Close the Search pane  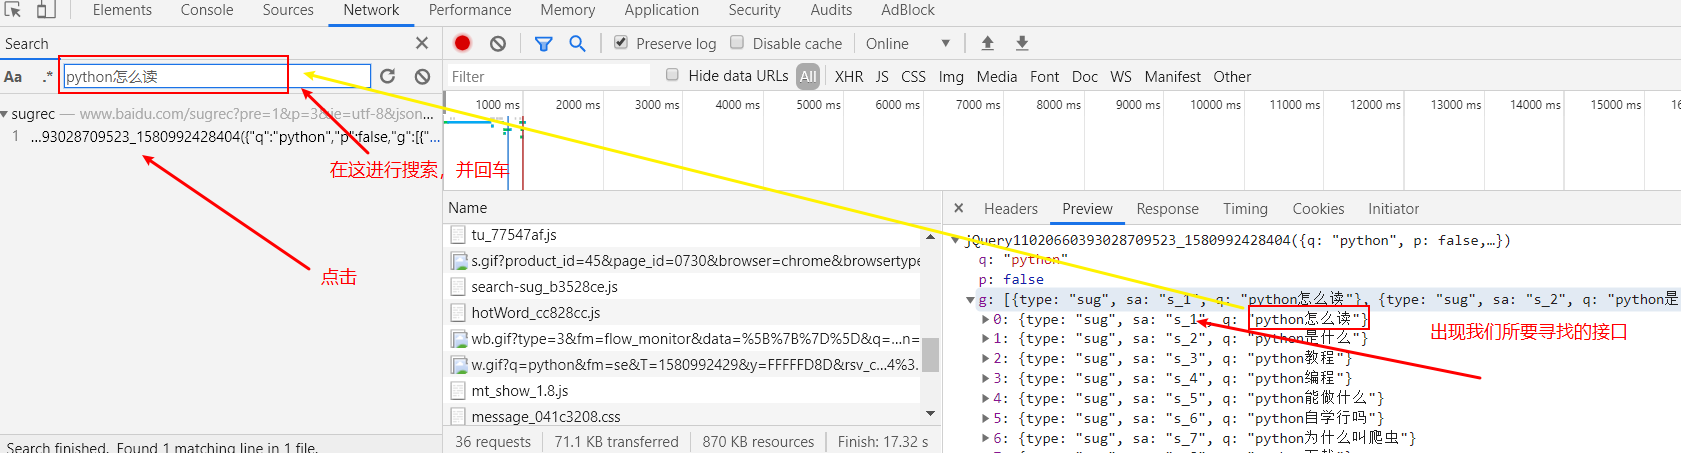pos(422,43)
